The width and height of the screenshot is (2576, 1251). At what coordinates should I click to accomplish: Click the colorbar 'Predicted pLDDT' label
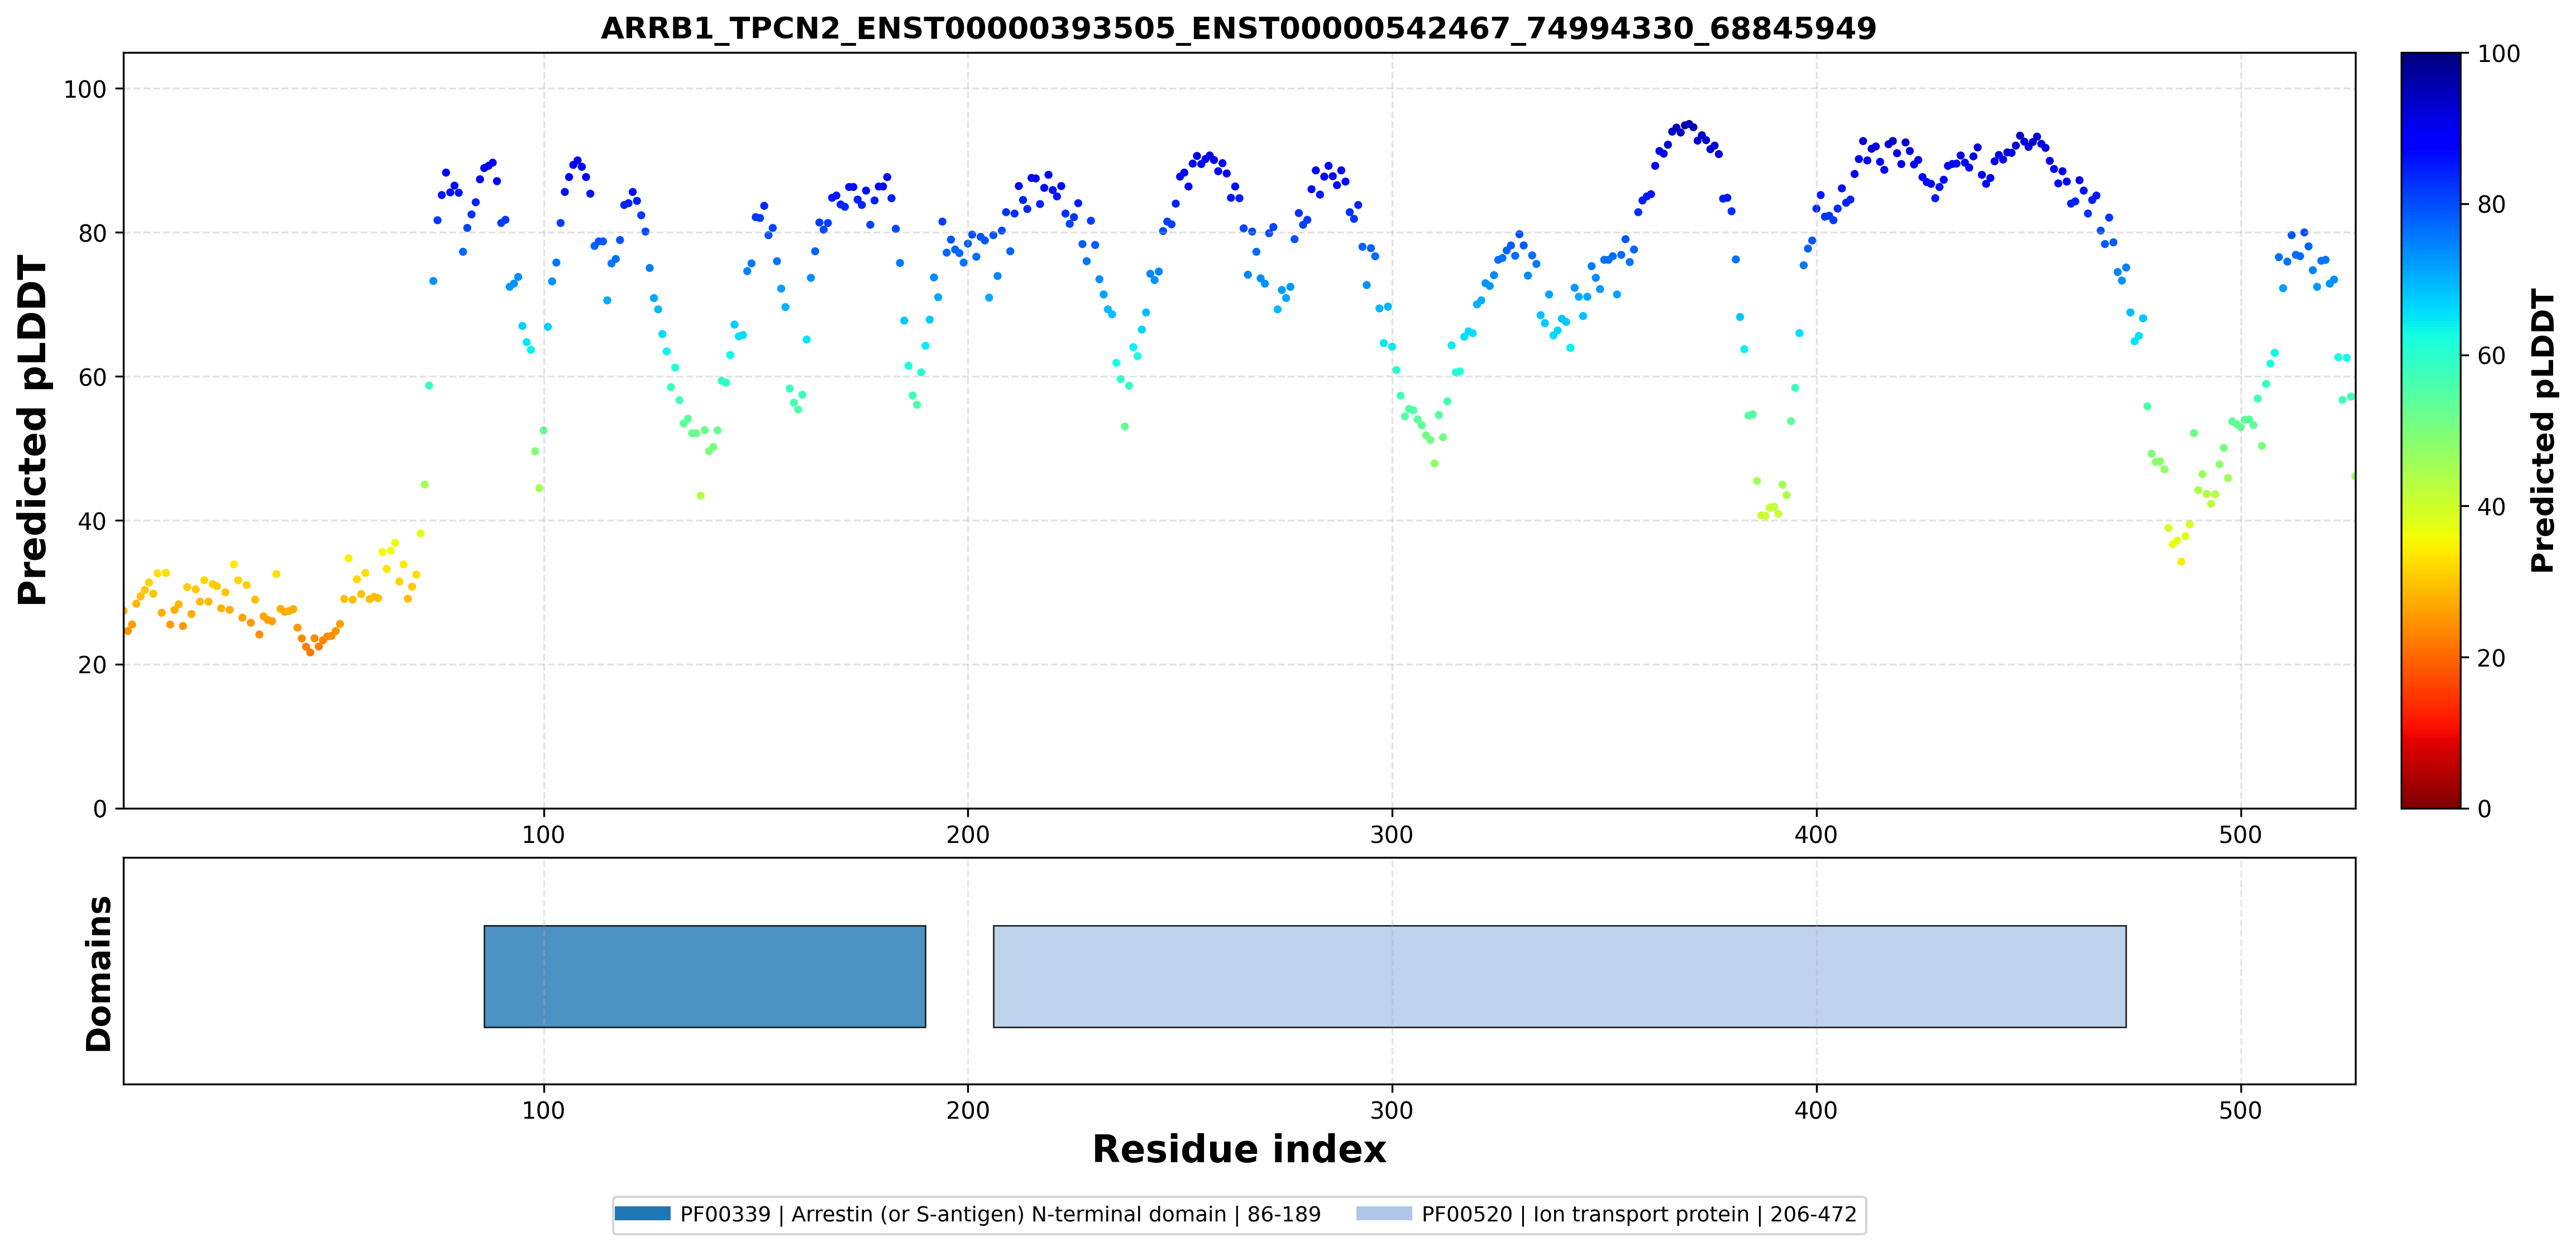pyautogui.click(x=2542, y=430)
